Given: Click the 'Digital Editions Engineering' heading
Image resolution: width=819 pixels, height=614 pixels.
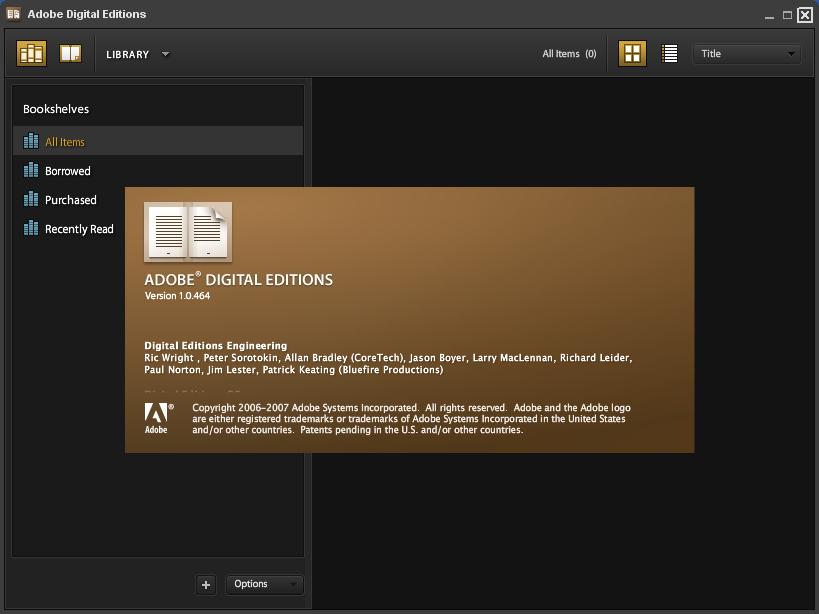Looking at the screenshot, I should (216, 345).
